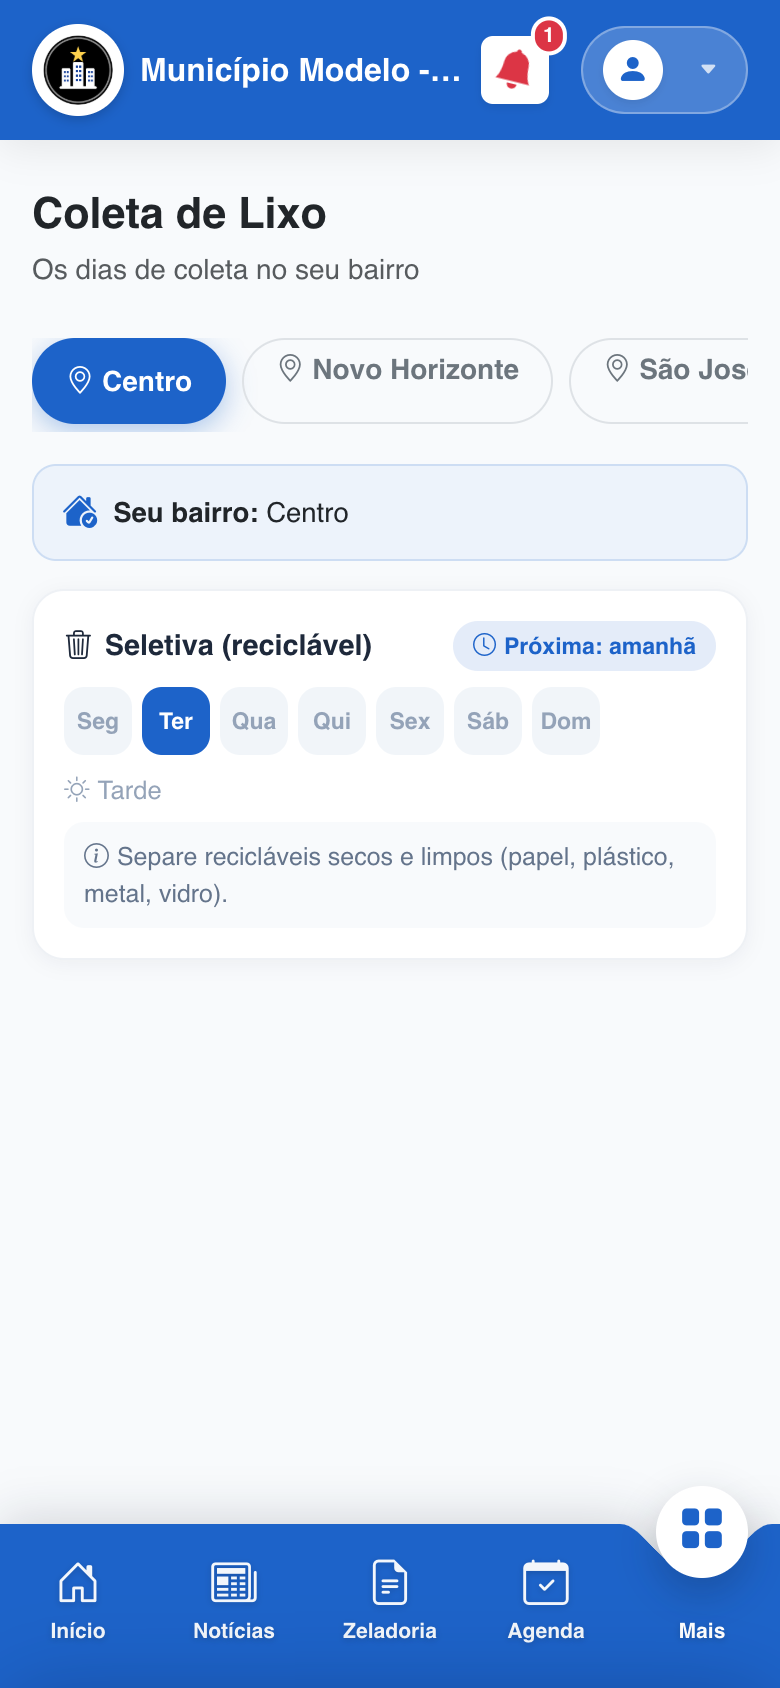Click the Seu bairro: Centro banner
This screenshot has height=1688, width=780.
tap(390, 512)
